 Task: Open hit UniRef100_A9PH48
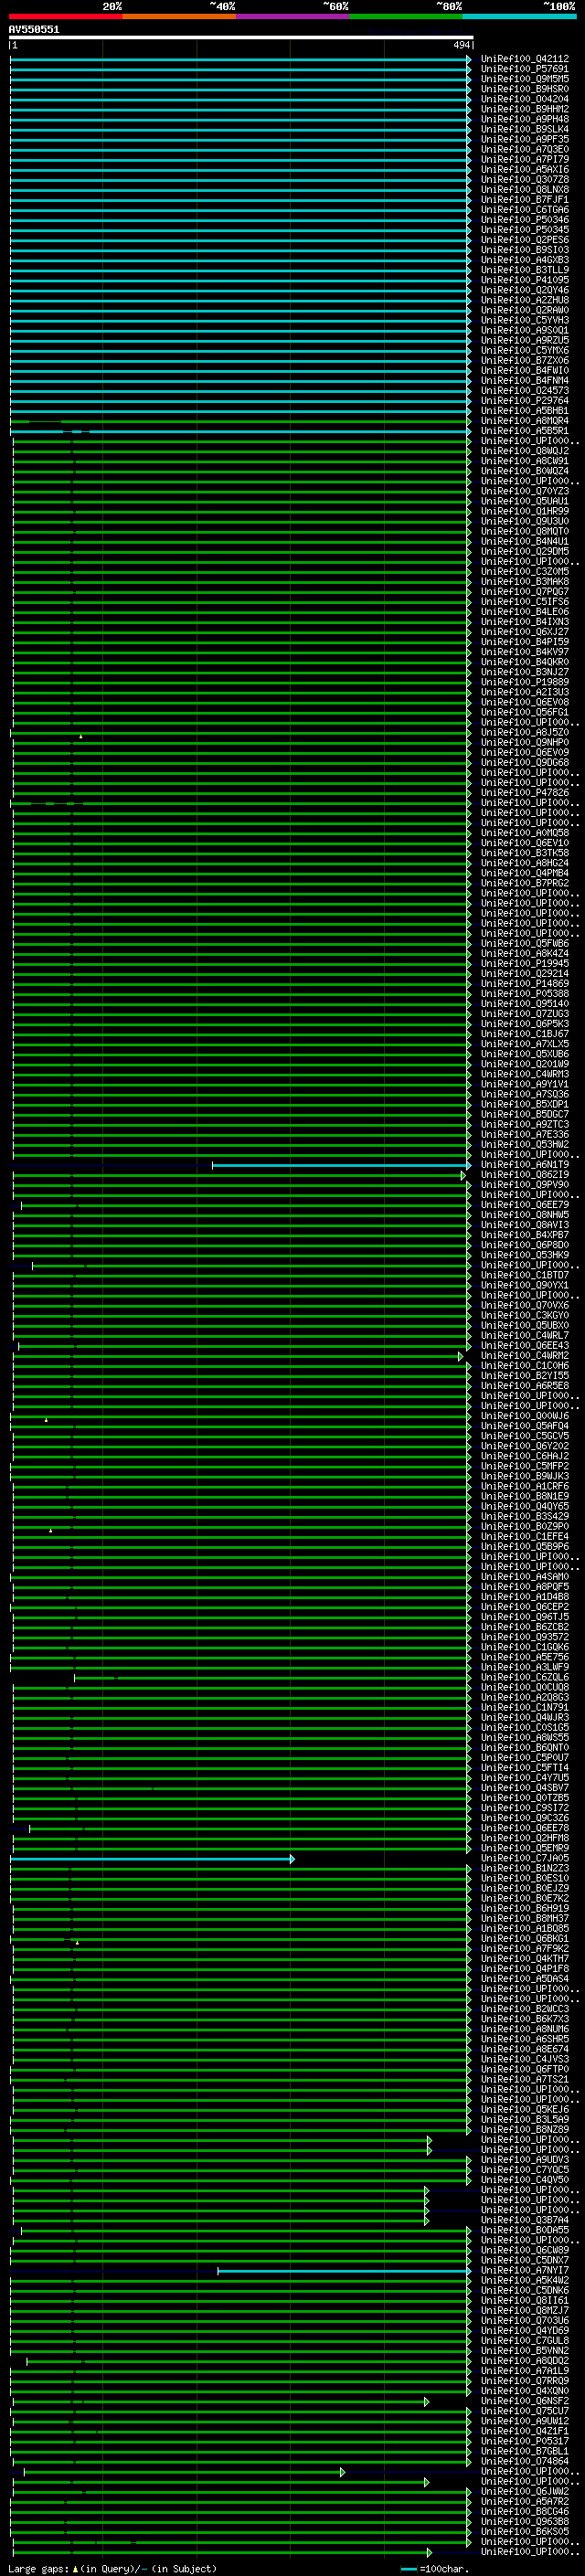click(525, 119)
